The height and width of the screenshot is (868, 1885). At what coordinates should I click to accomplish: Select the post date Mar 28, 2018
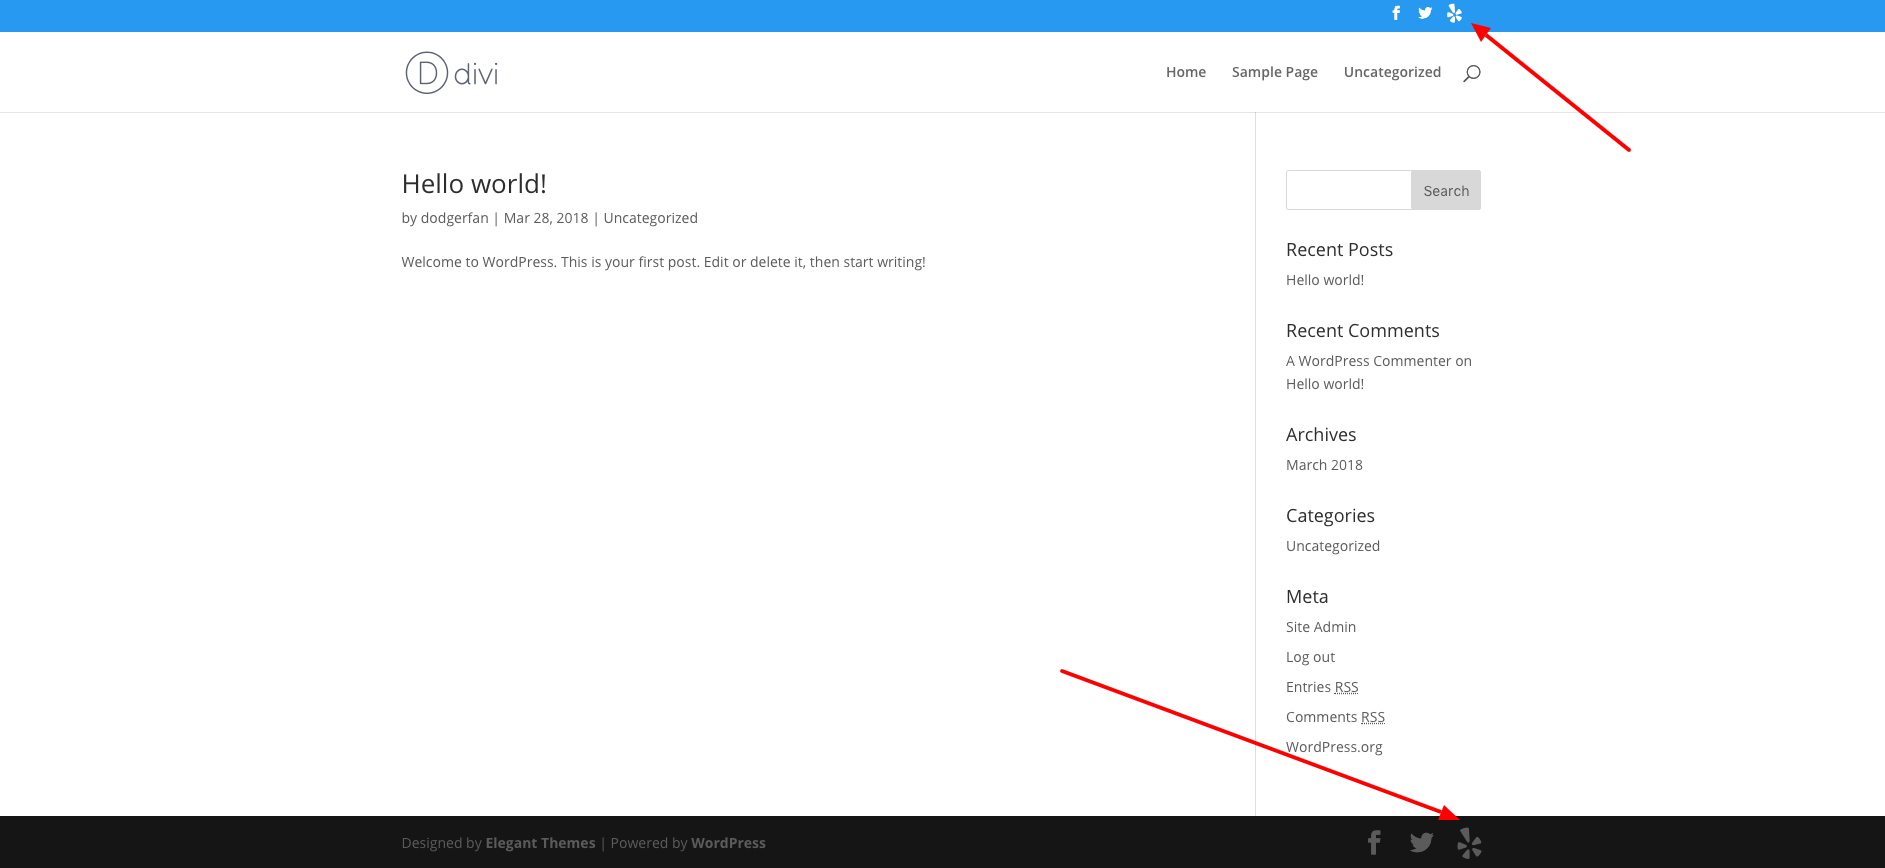(x=546, y=218)
